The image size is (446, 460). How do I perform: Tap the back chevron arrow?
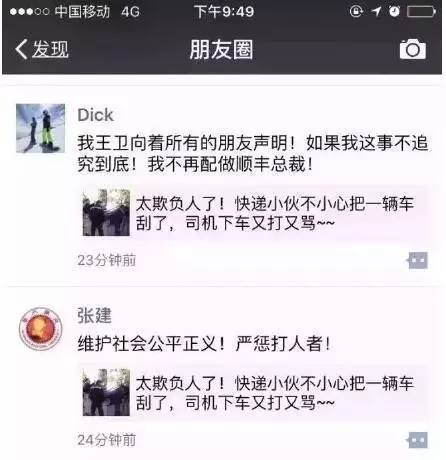pos(21,49)
